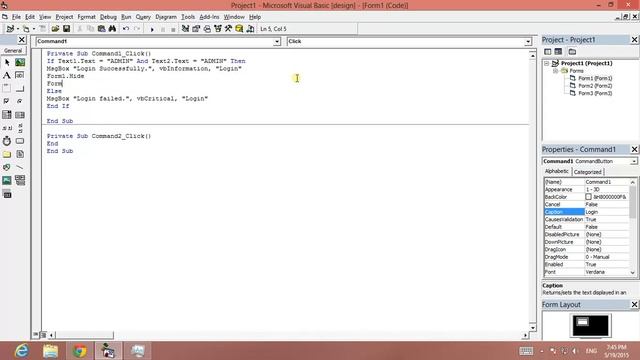640x360 pixels.
Task: Select the CheckBox control tool
Action: point(7,102)
